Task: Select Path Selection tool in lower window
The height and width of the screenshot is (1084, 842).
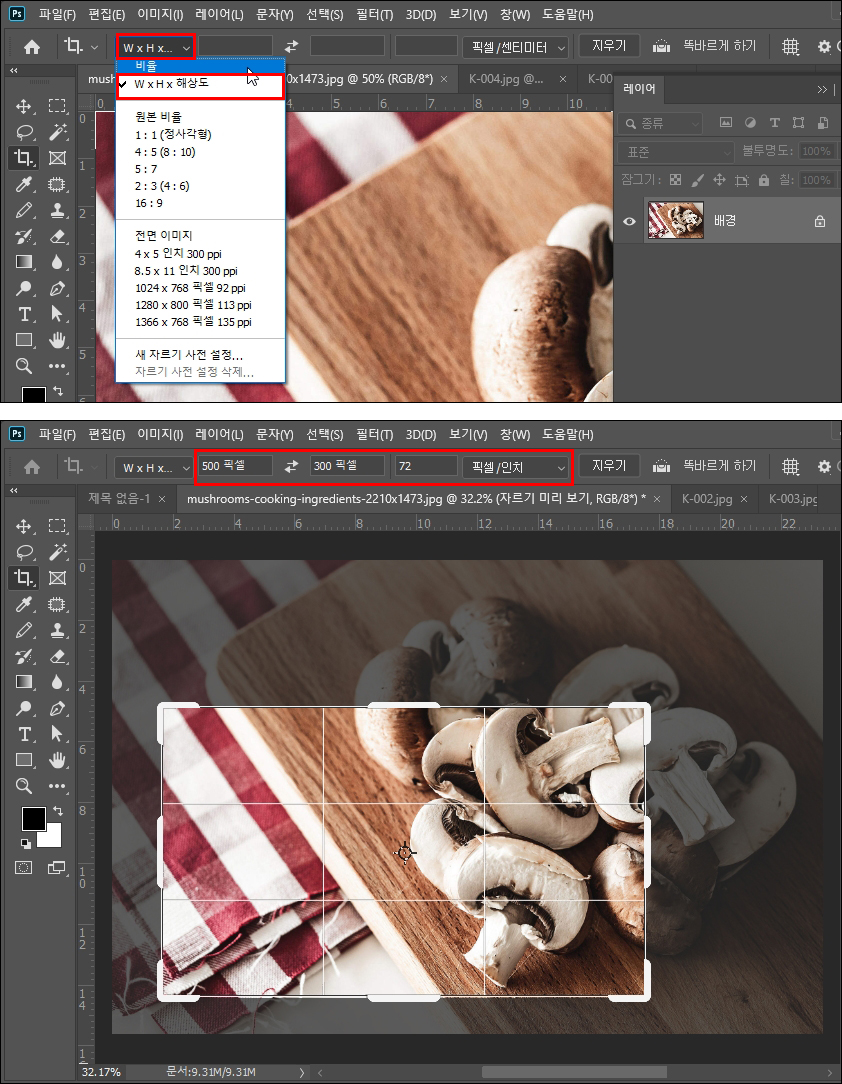Action: click(x=57, y=733)
